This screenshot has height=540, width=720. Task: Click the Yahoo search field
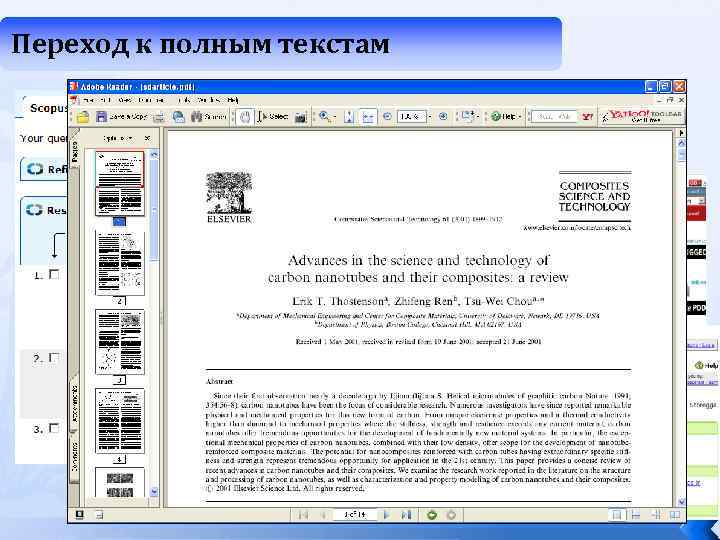(x=554, y=117)
